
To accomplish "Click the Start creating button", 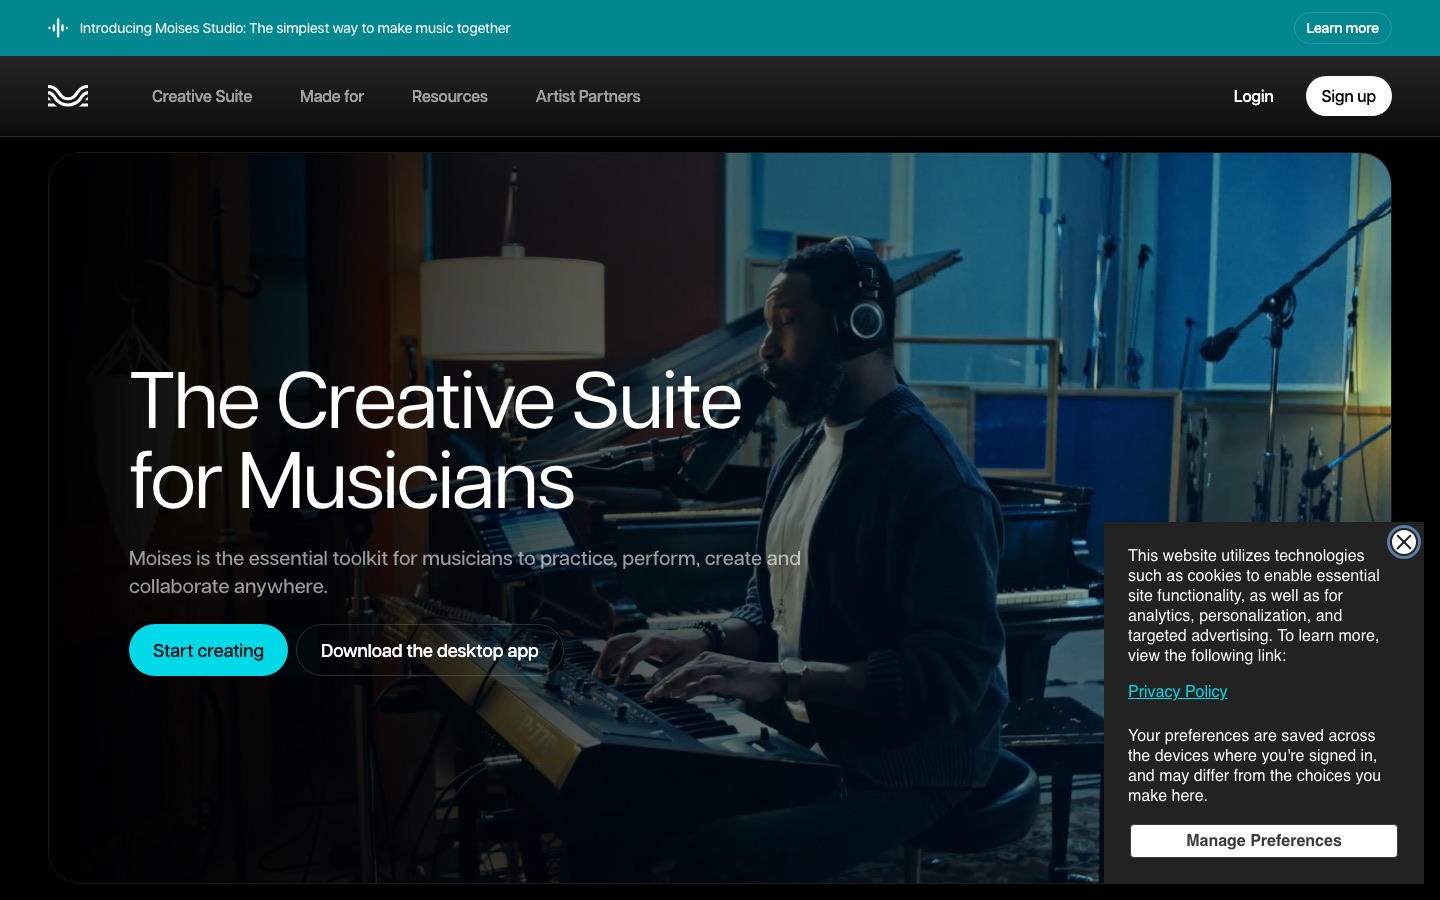I will (208, 650).
